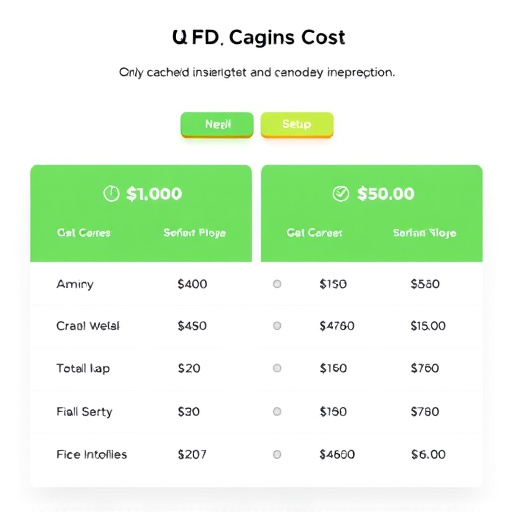
Task: Select the radio button in Fiall Serty row
Action: pyautogui.click(x=277, y=412)
